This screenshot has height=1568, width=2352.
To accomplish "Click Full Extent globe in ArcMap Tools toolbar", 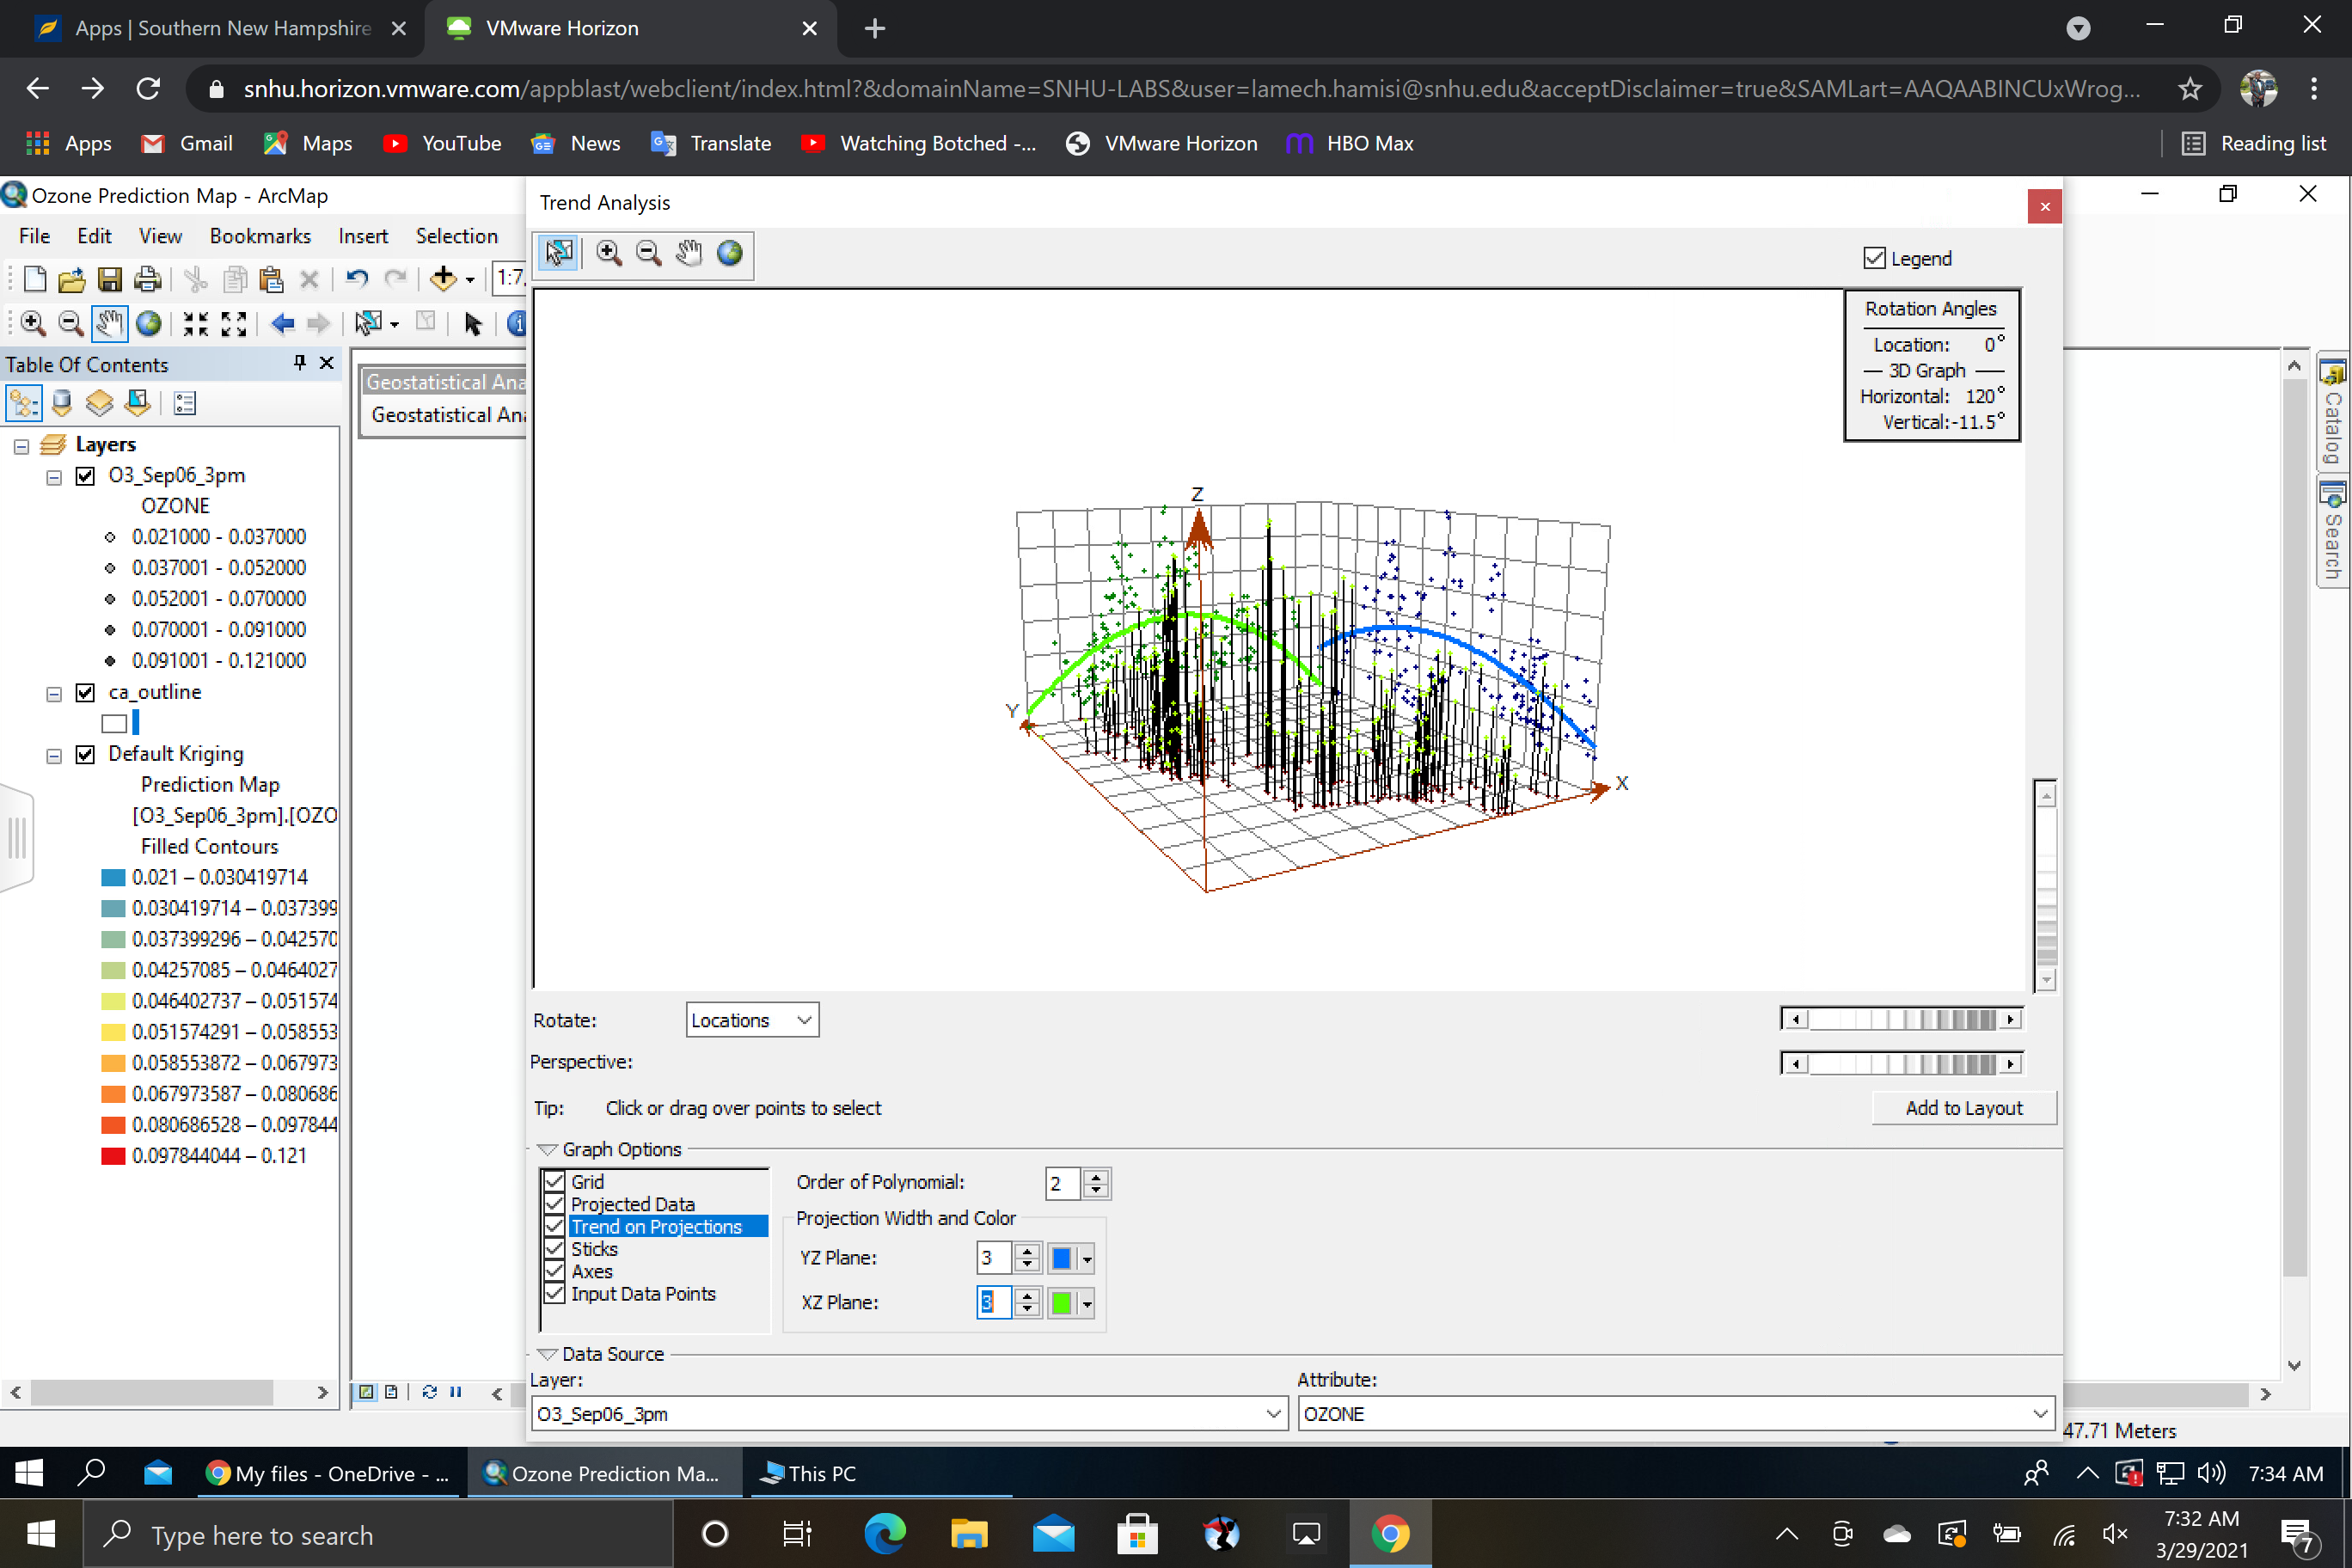I will (x=149, y=323).
